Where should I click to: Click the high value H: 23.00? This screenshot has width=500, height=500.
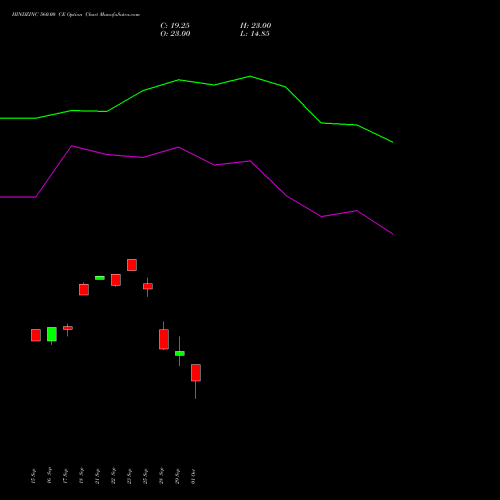256,26
